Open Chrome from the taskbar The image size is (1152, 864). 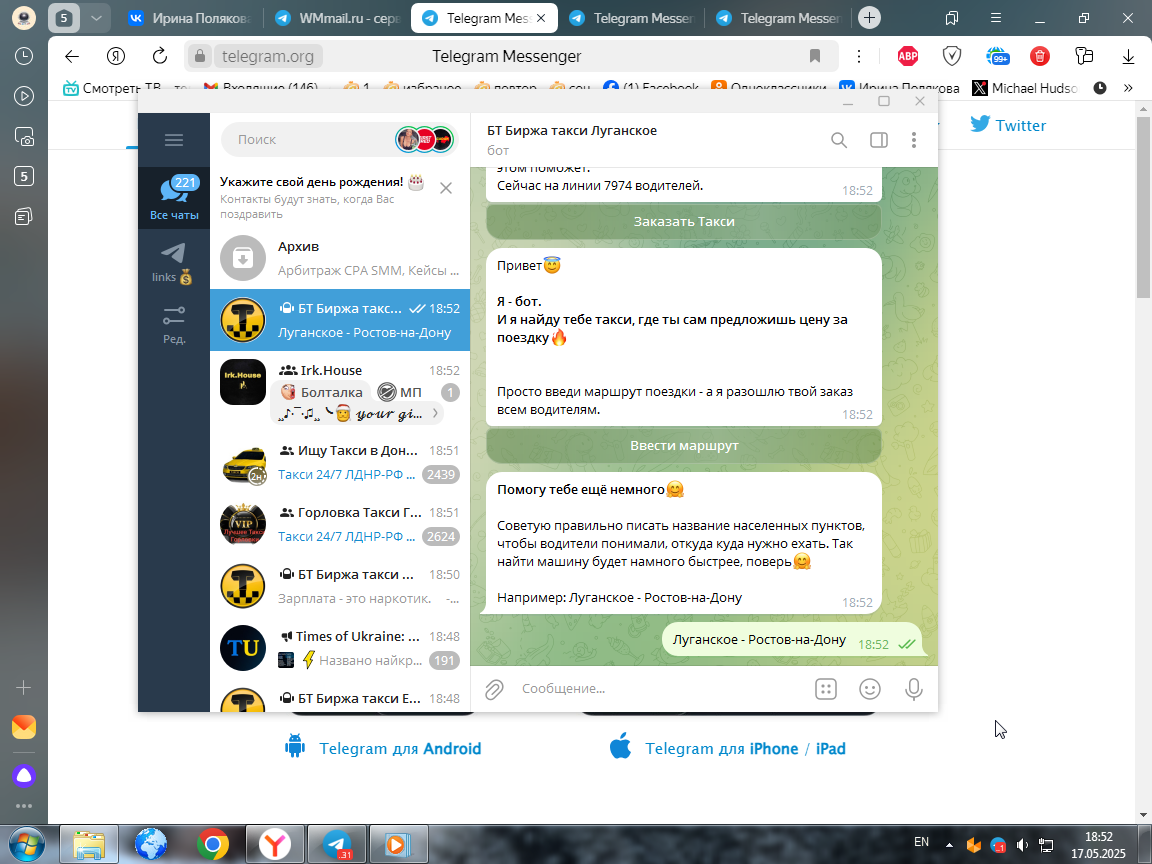(x=212, y=845)
